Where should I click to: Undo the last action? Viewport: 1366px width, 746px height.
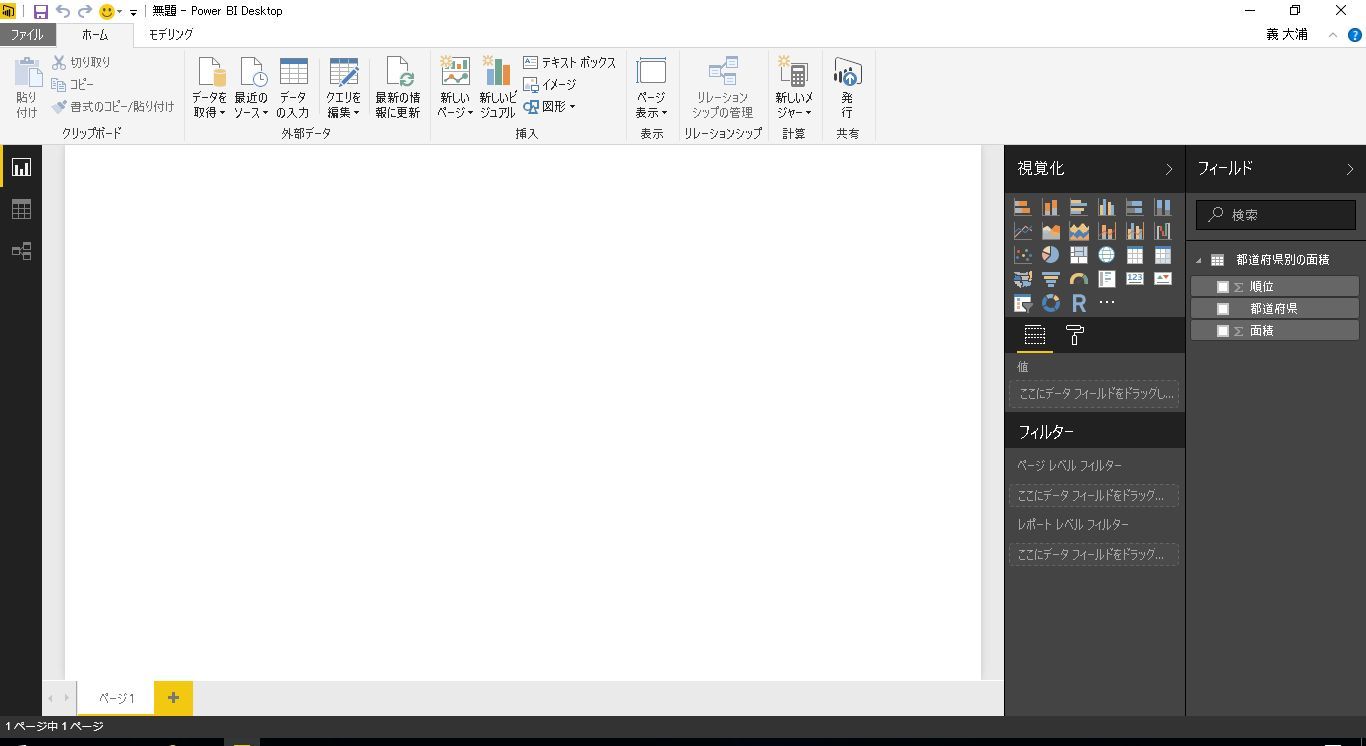63,11
